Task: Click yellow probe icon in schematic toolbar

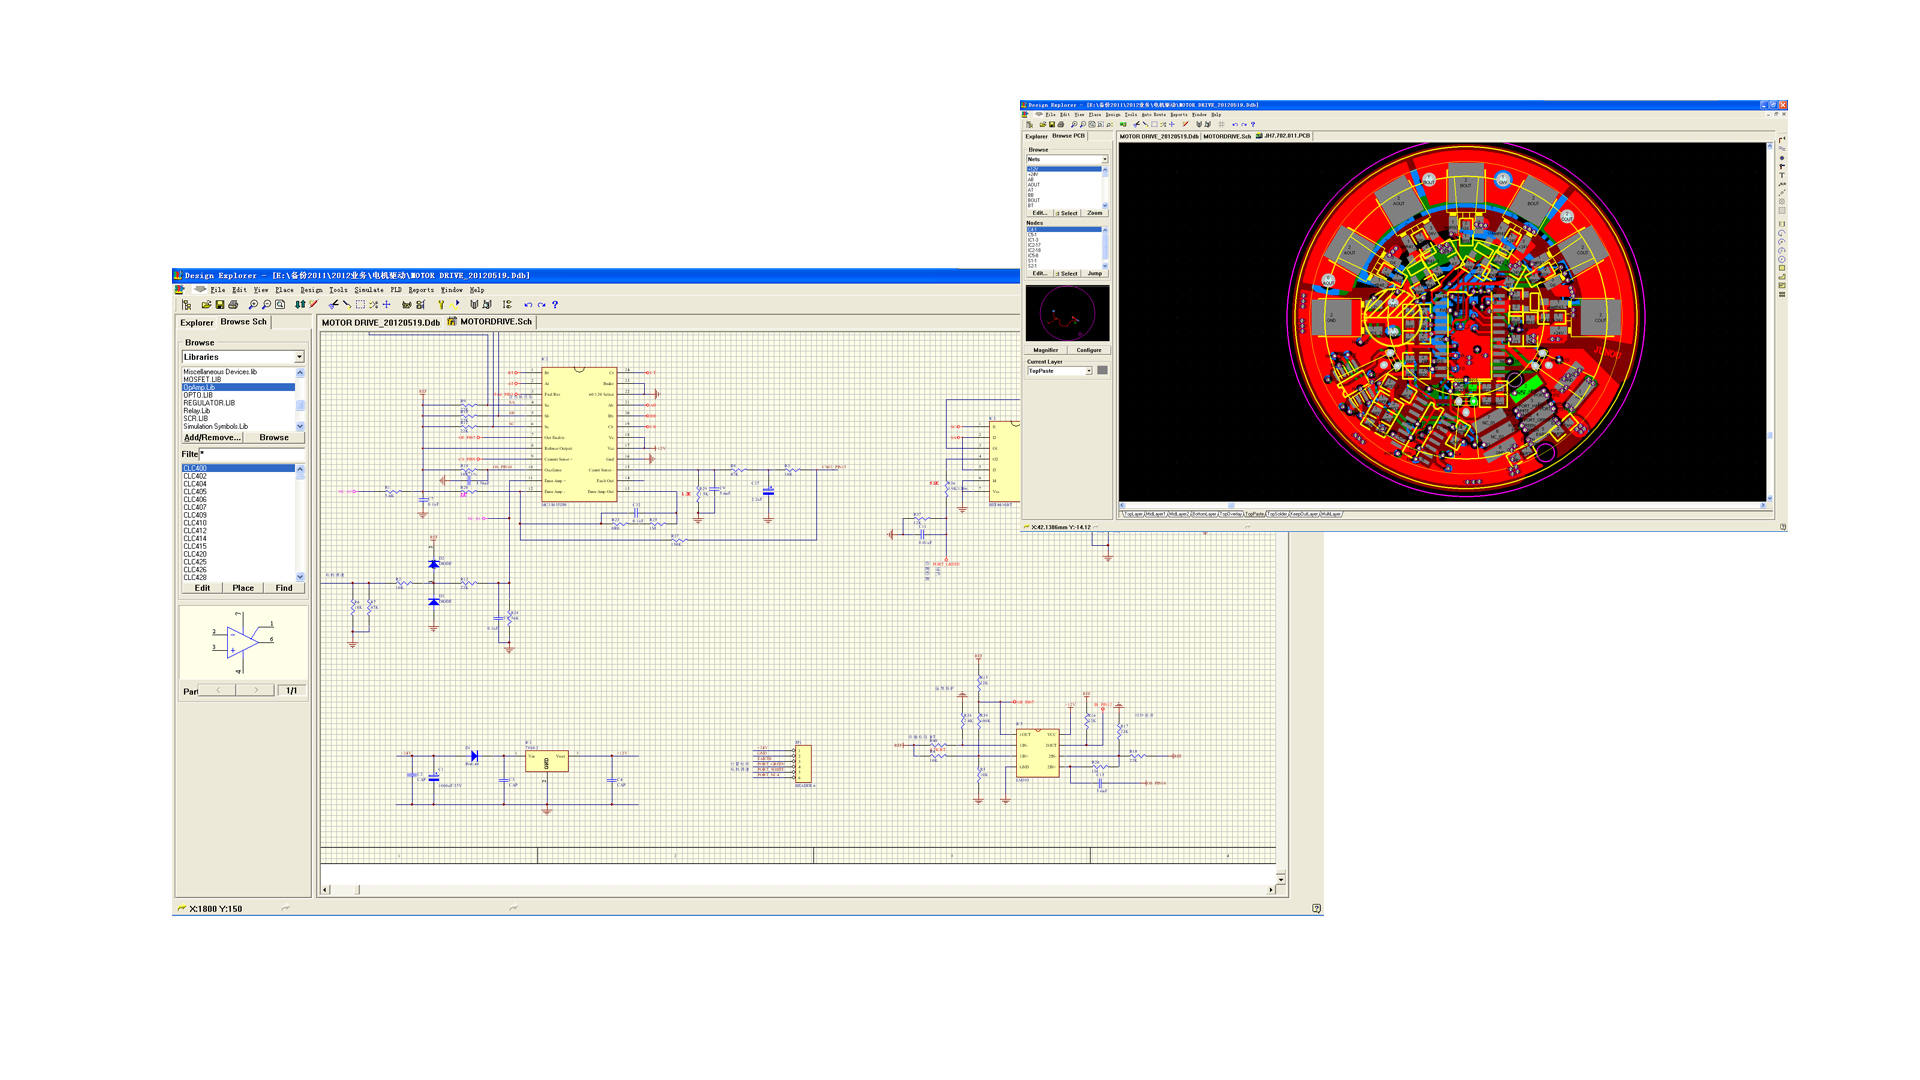Action: pos(441,305)
